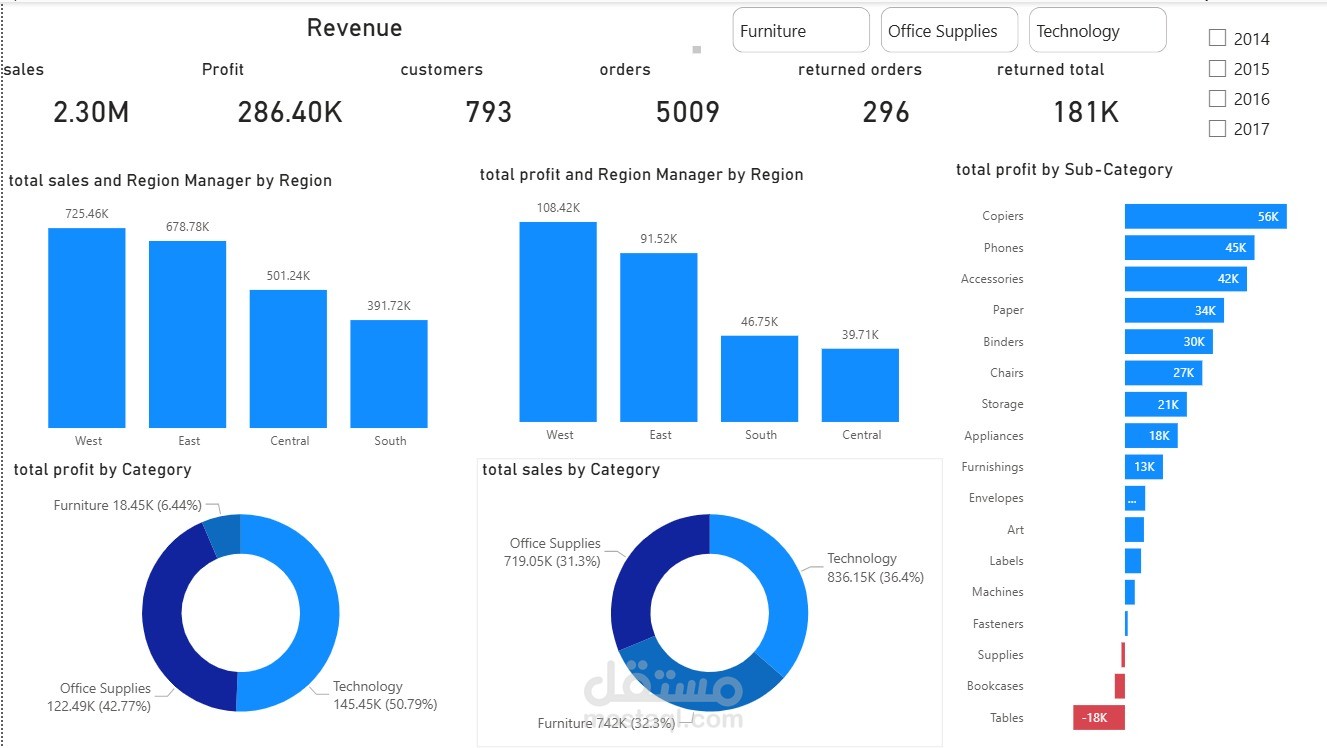Click the Revenue dashboard title
This screenshot has width=1327, height=748.
[x=354, y=28]
